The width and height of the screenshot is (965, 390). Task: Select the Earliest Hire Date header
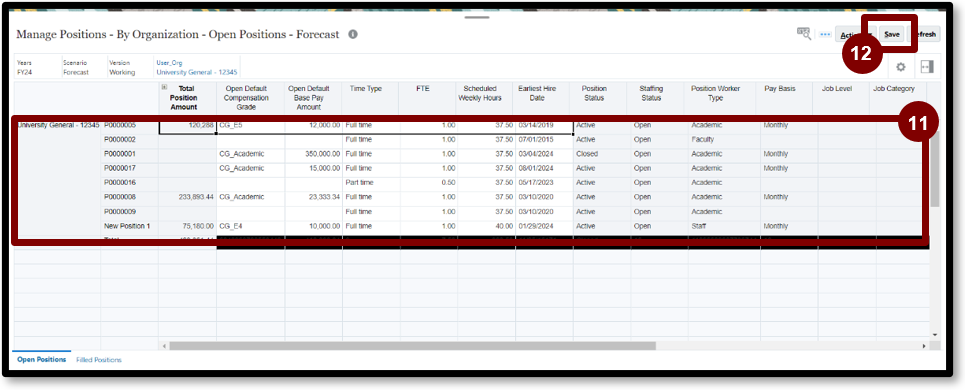[544, 97]
